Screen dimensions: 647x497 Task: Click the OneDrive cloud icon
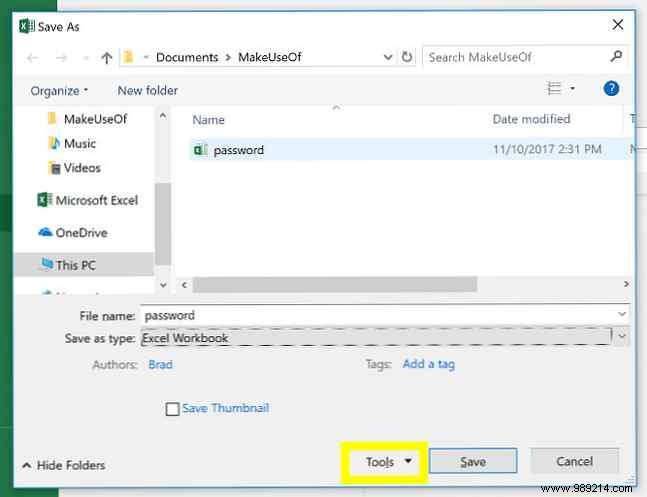click(x=45, y=232)
